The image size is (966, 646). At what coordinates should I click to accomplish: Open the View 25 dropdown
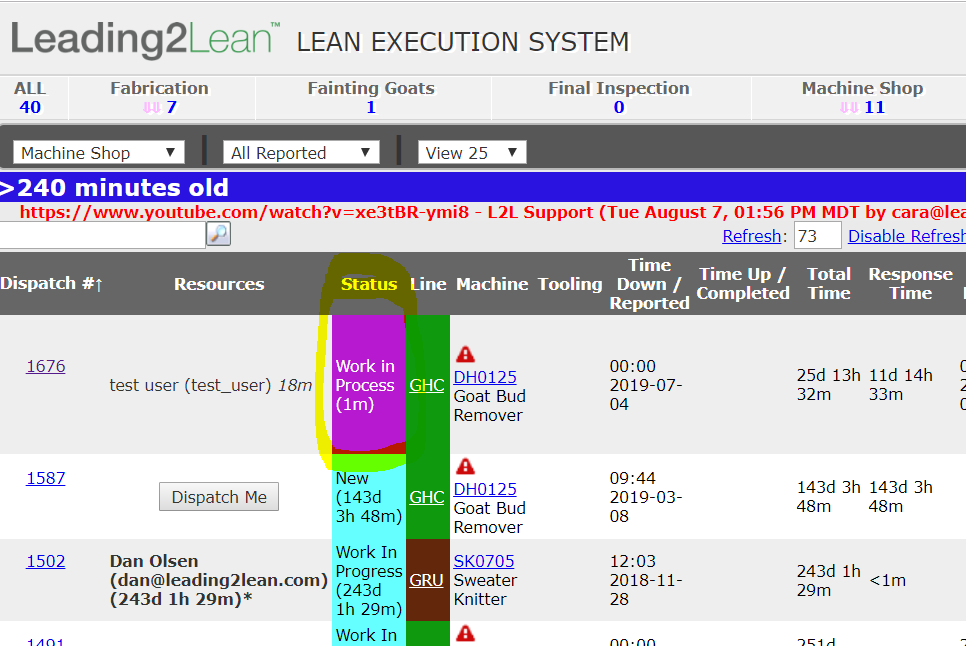(472, 153)
